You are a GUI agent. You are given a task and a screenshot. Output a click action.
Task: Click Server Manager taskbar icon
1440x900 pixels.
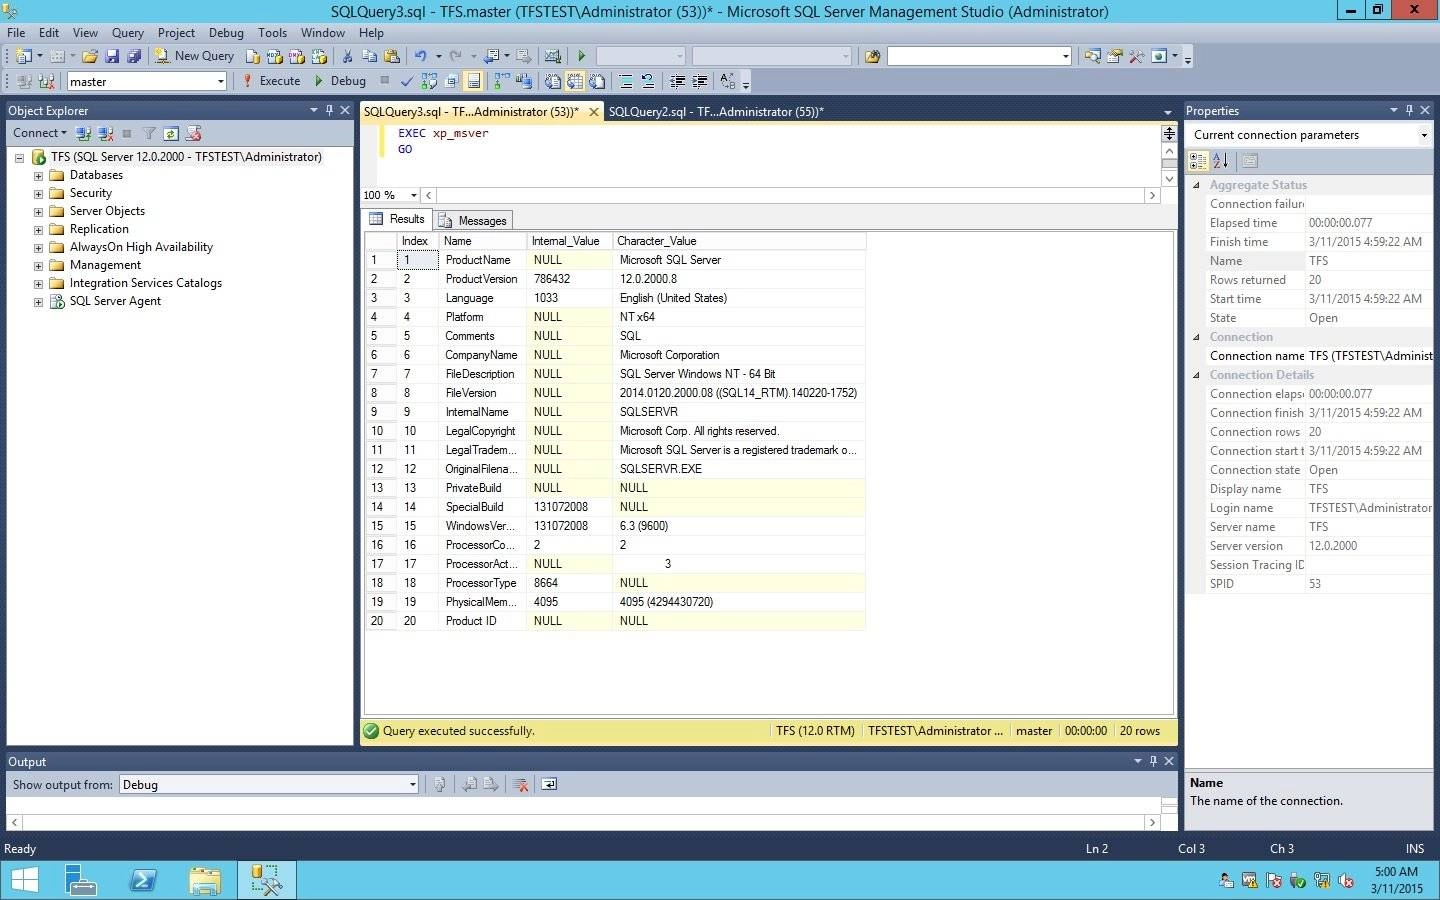click(82, 880)
